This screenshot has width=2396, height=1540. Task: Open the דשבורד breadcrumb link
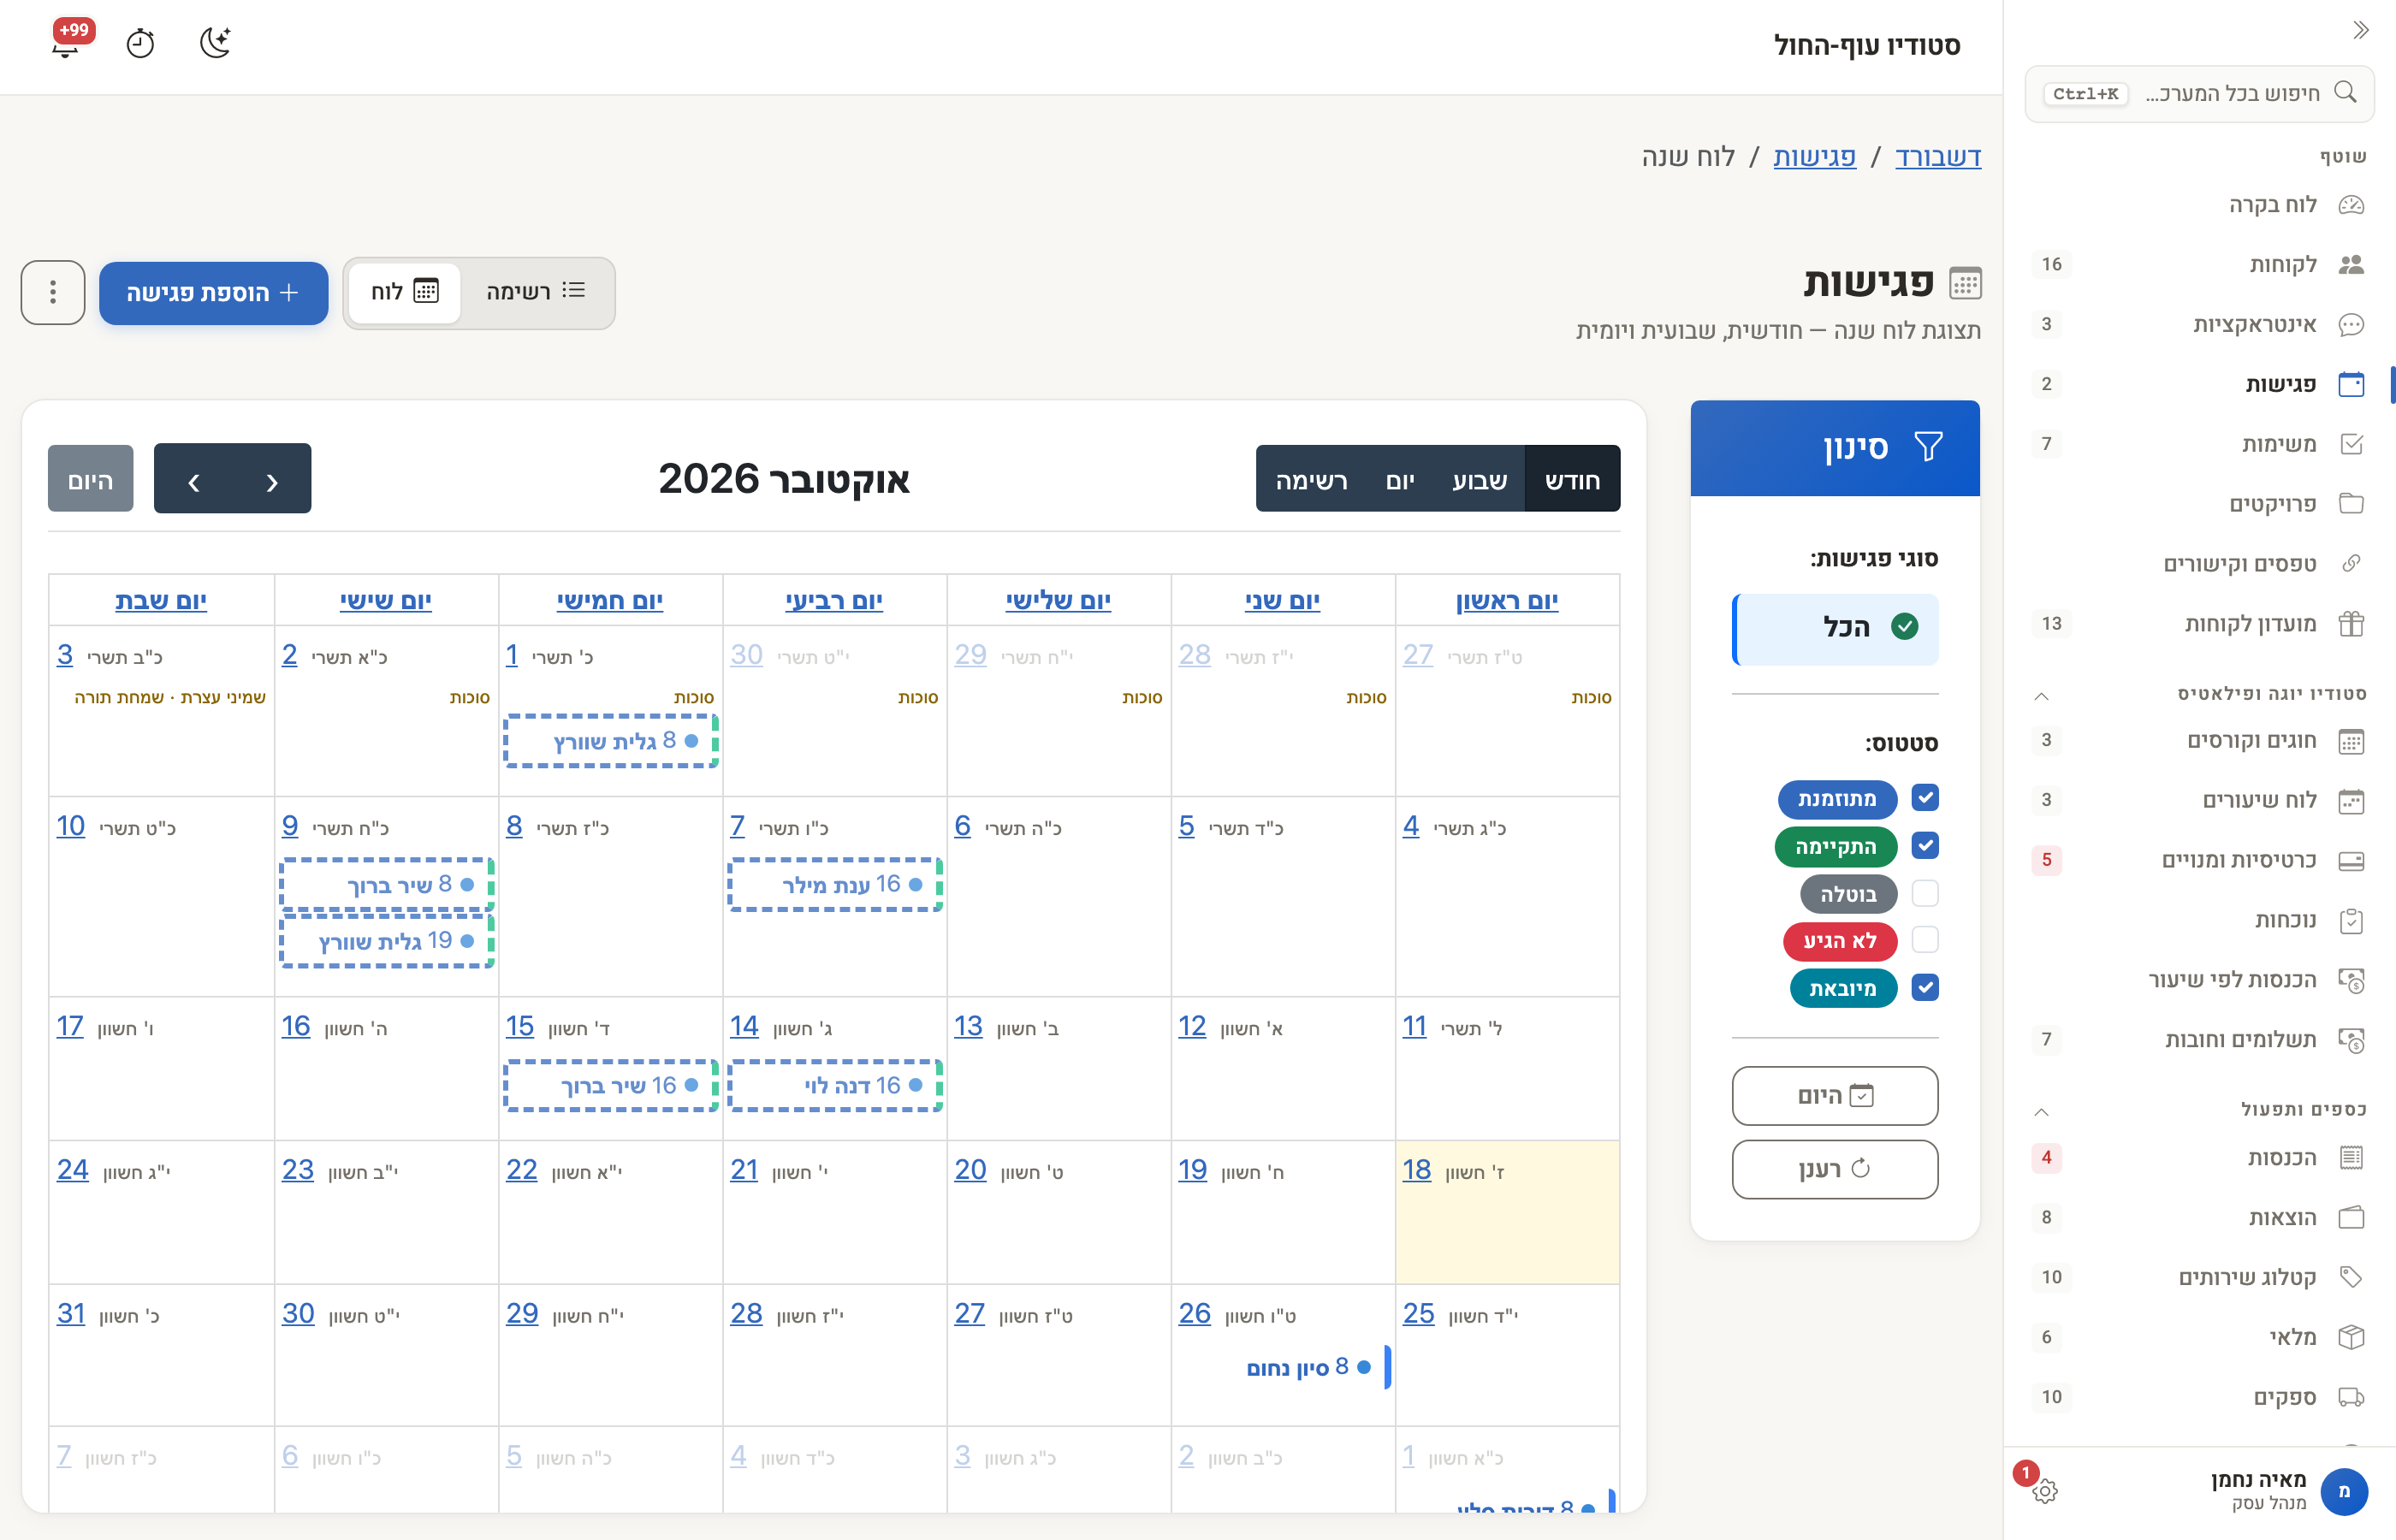tap(1937, 157)
